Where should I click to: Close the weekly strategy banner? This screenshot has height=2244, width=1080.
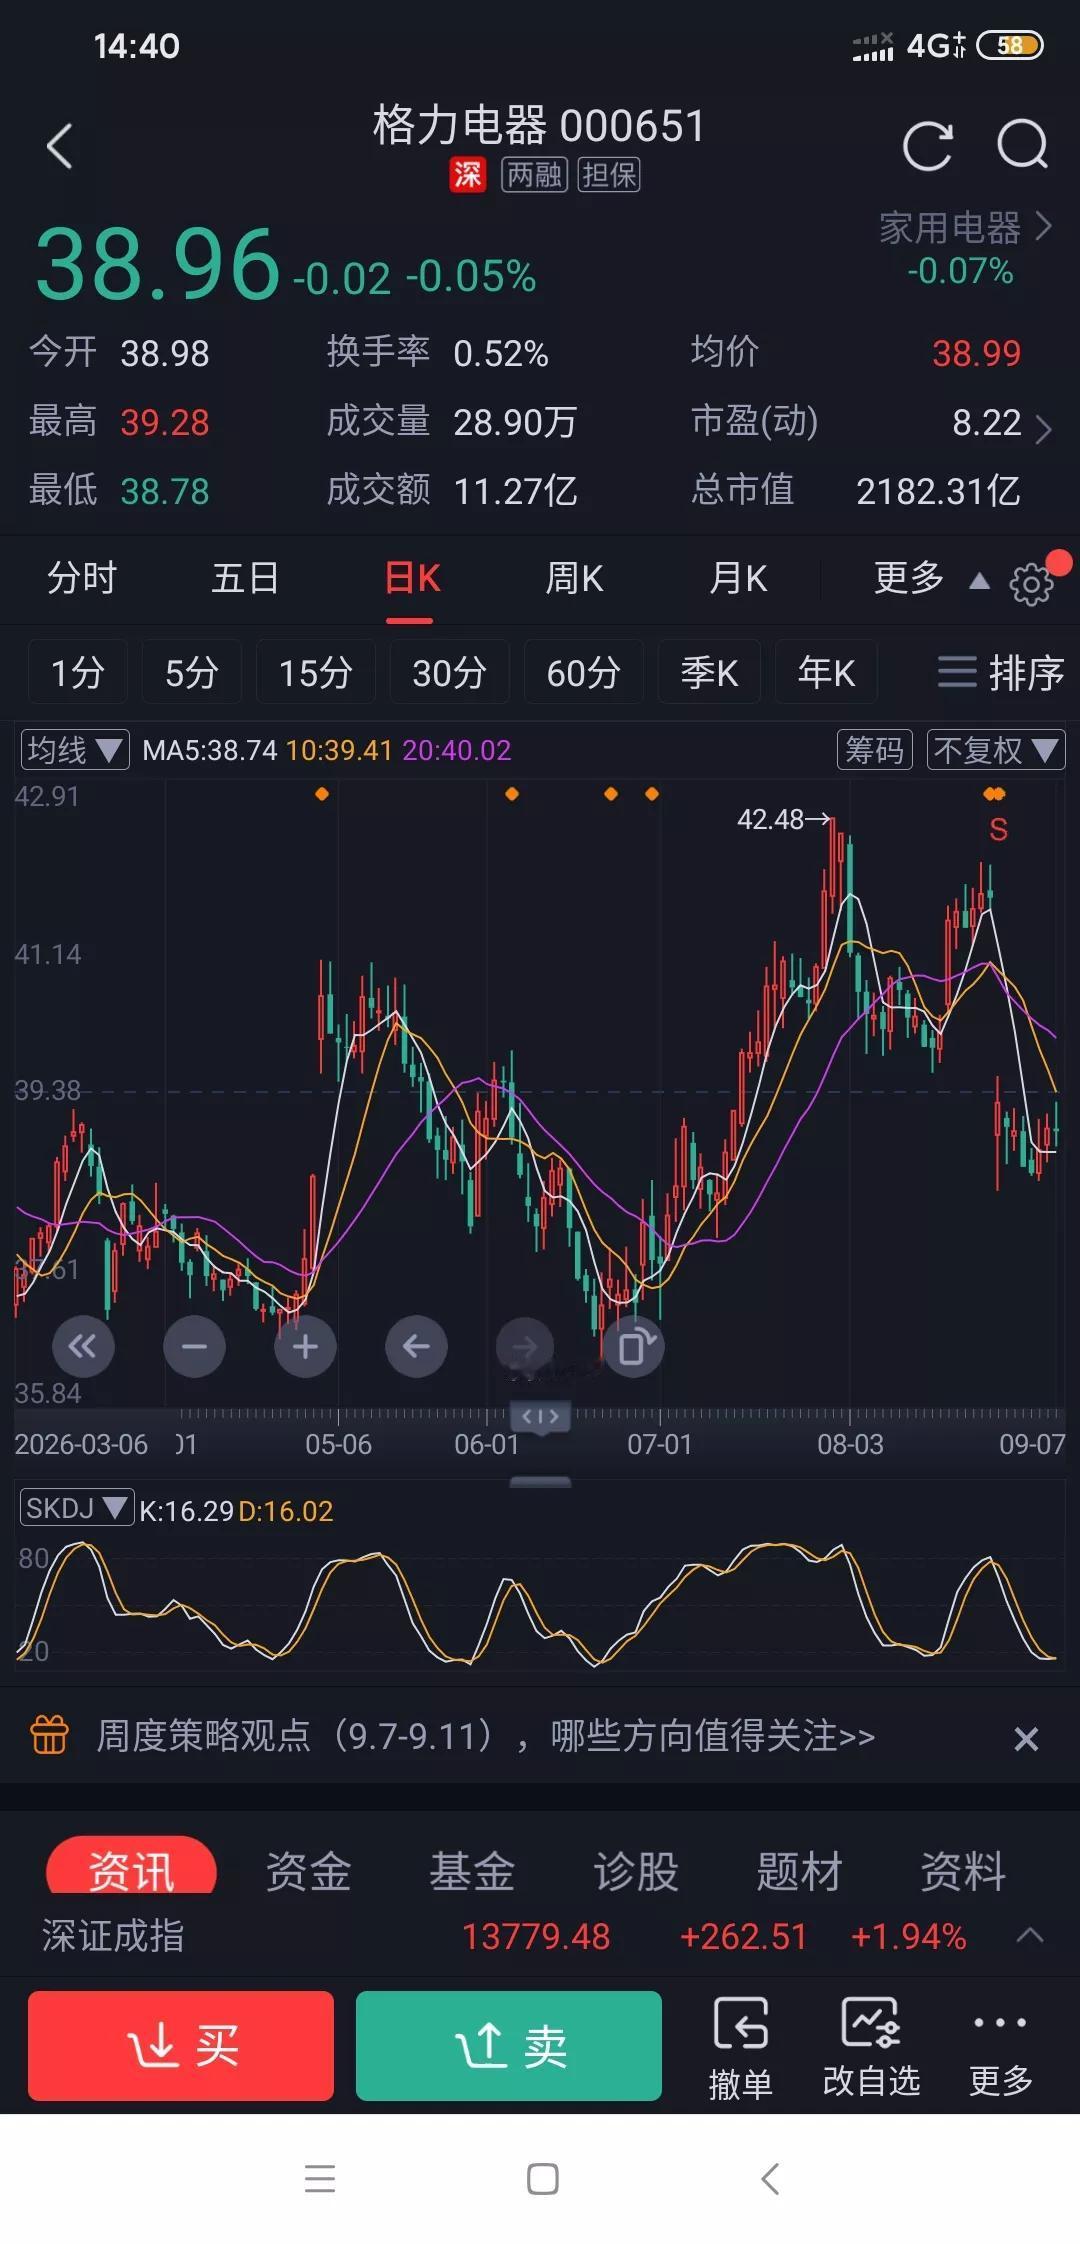tap(1026, 1738)
